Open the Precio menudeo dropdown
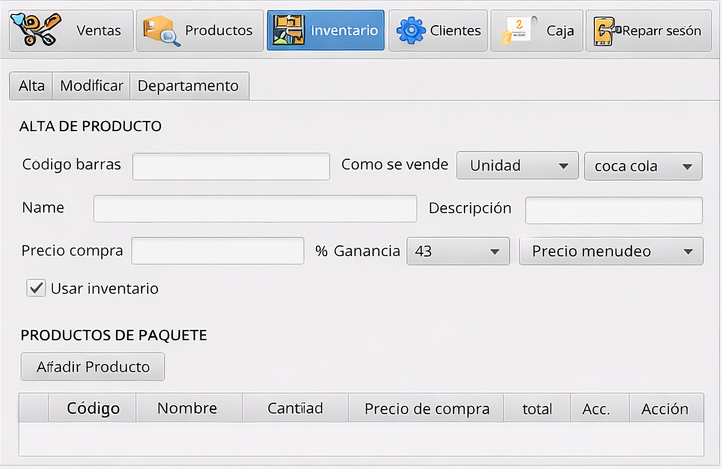 [x=611, y=251]
